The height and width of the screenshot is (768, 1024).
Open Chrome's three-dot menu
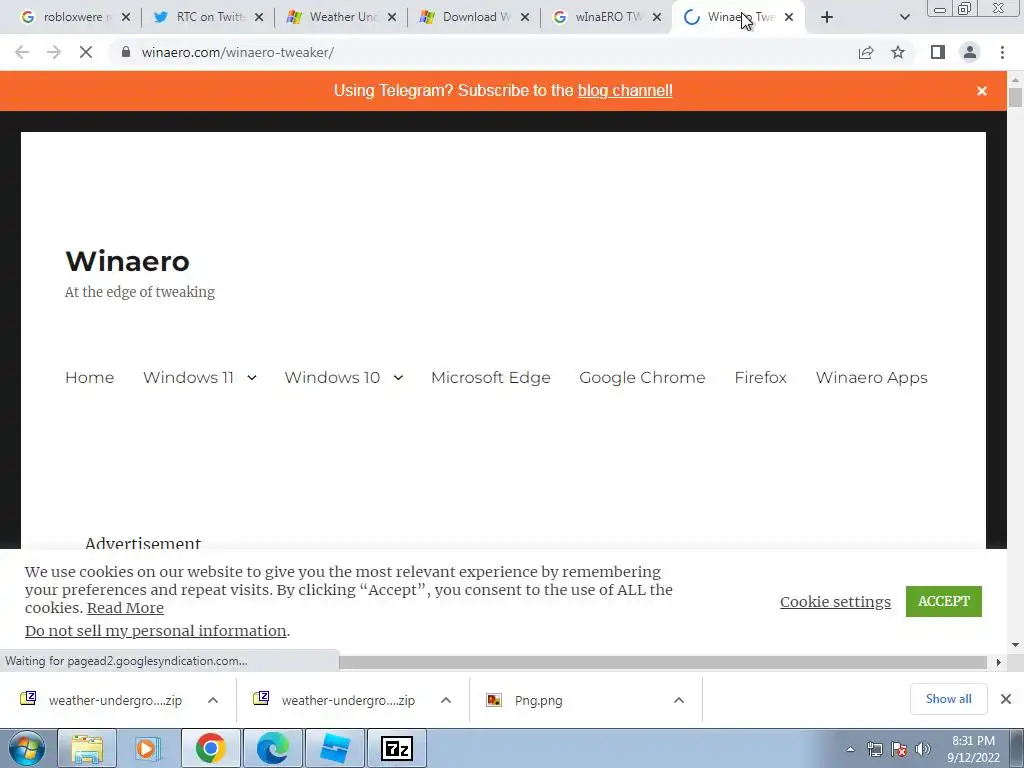click(1002, 52)
